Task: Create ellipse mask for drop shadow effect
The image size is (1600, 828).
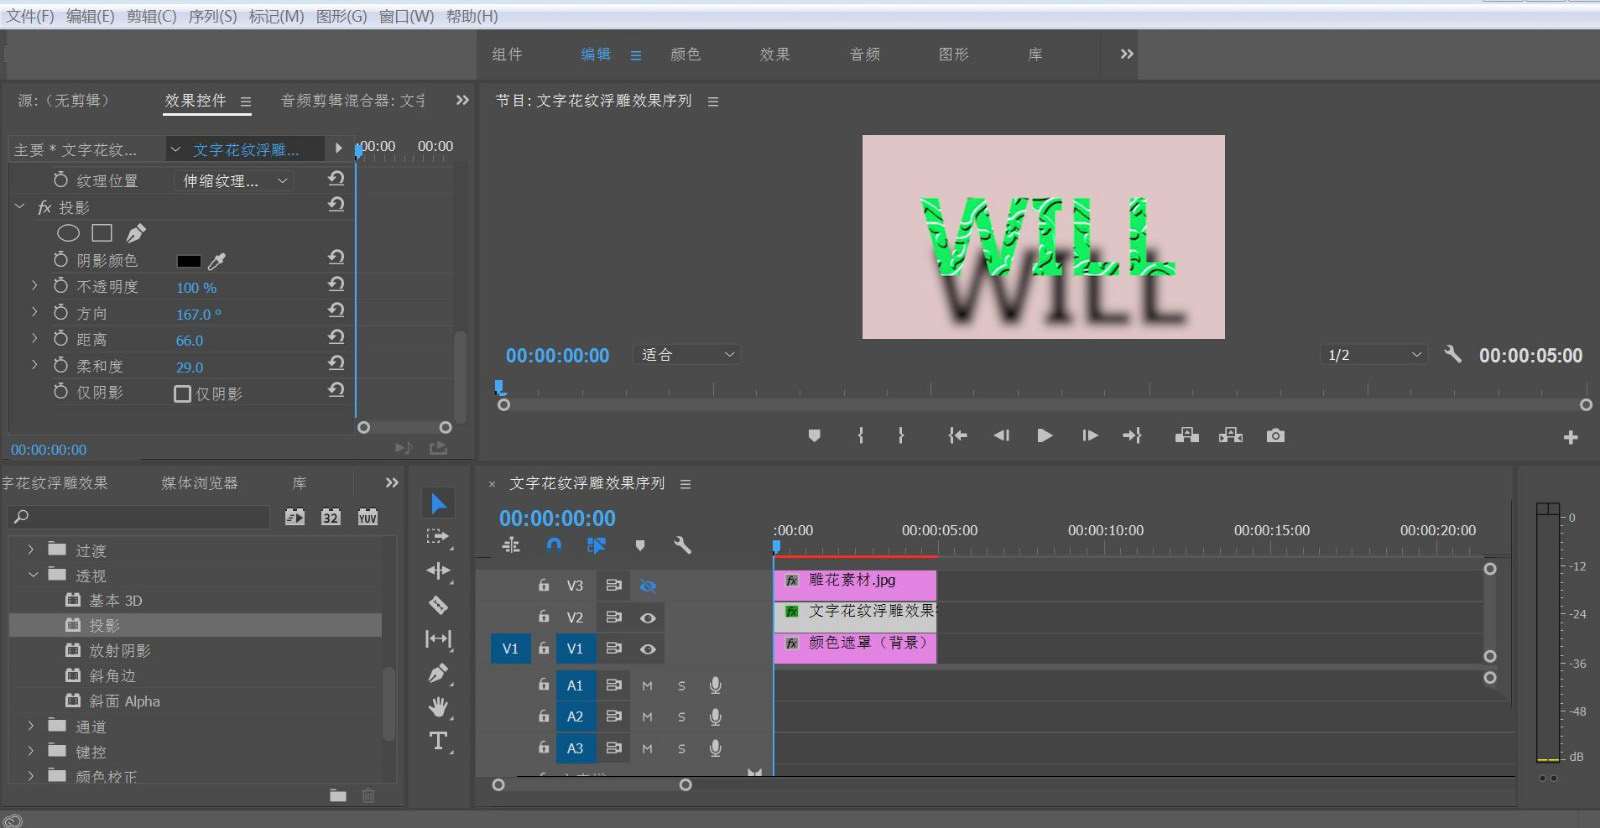Action: pos(68,233)
